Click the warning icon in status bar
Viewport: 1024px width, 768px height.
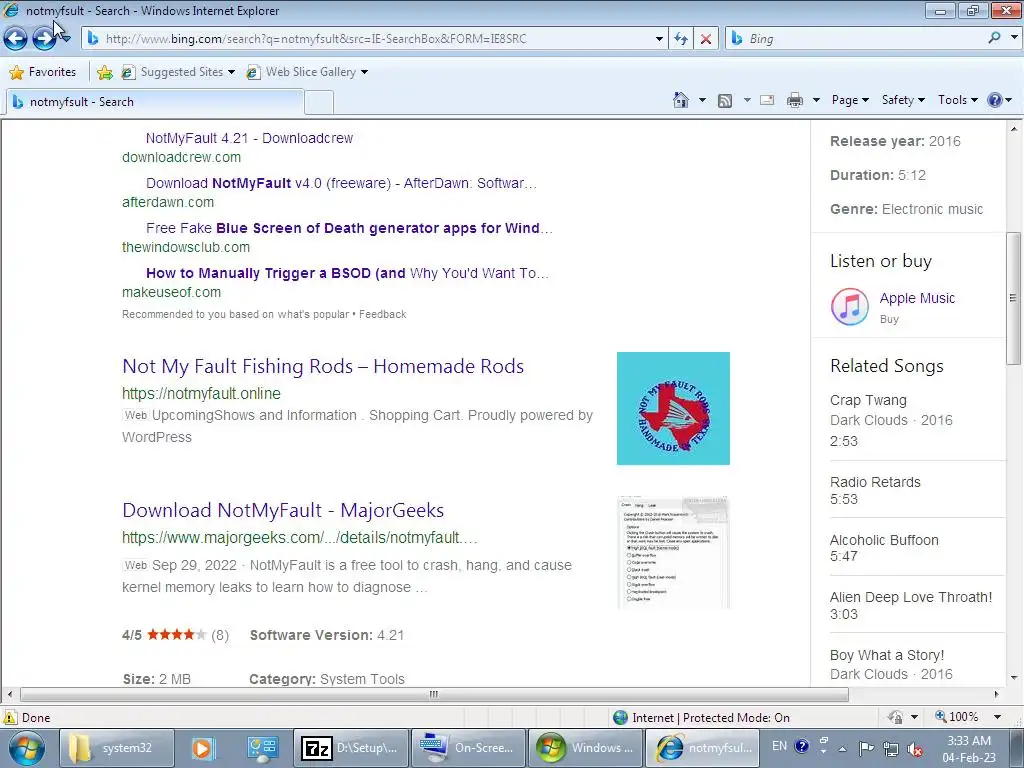[10, 717]
